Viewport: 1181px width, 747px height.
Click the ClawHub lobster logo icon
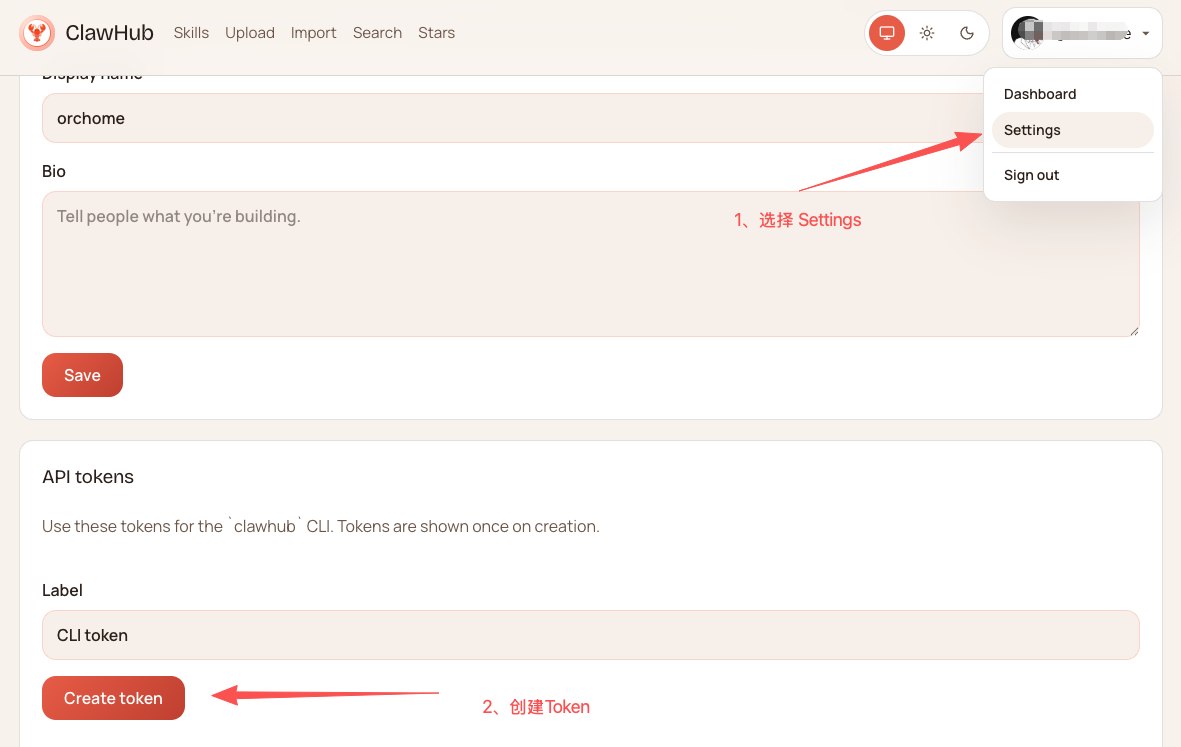pos(37,33)
